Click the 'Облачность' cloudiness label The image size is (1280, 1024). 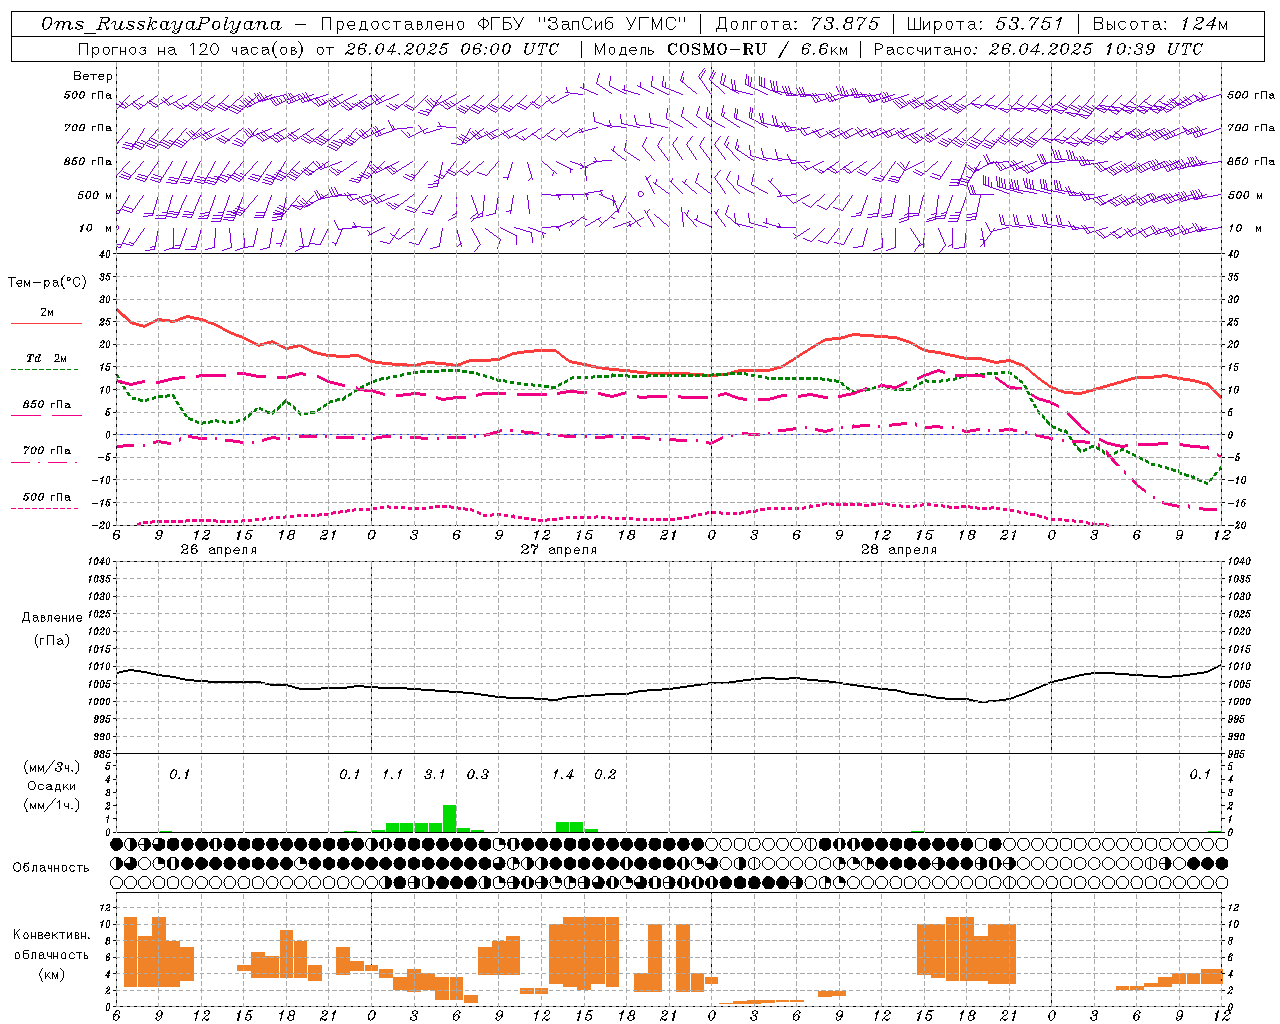(x=51, y=868)
